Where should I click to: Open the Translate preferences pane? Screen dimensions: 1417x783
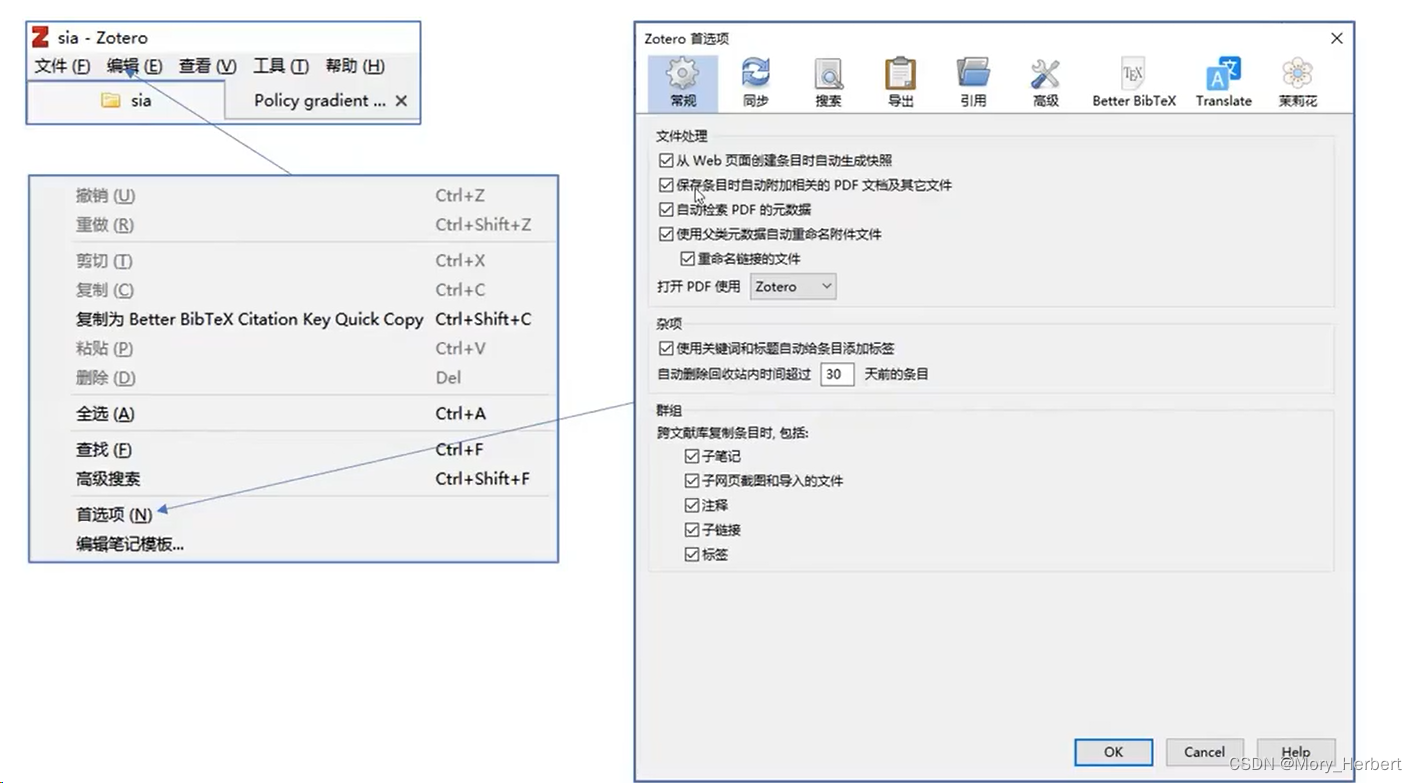1223,83
